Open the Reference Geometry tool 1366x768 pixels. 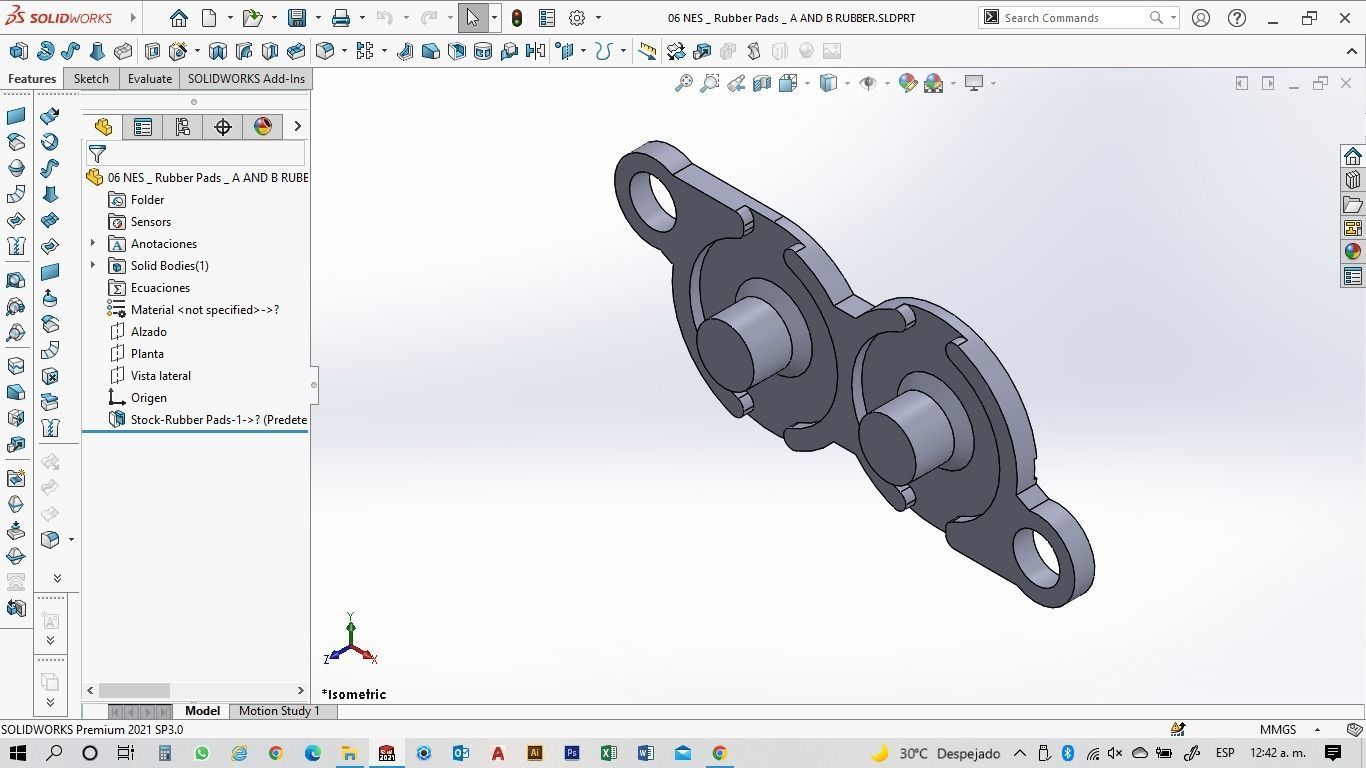(566, 51)
